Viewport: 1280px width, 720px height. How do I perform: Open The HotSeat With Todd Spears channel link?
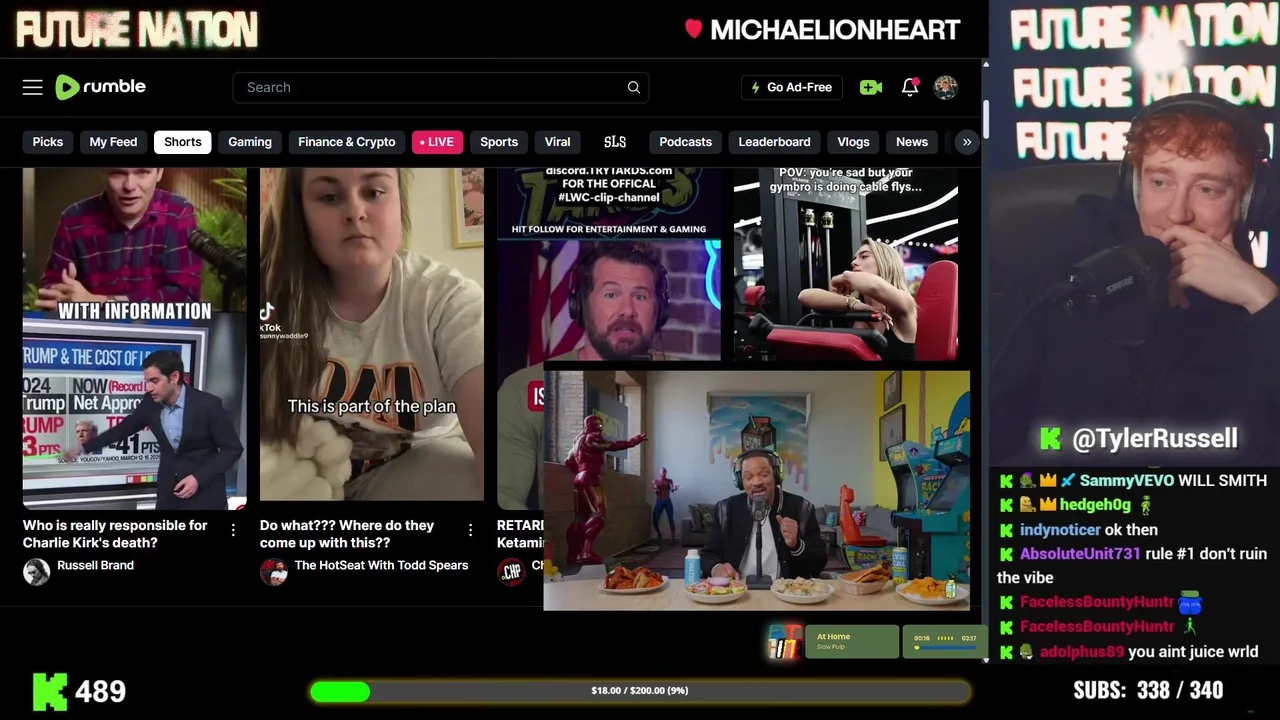[x=381, y=566]
